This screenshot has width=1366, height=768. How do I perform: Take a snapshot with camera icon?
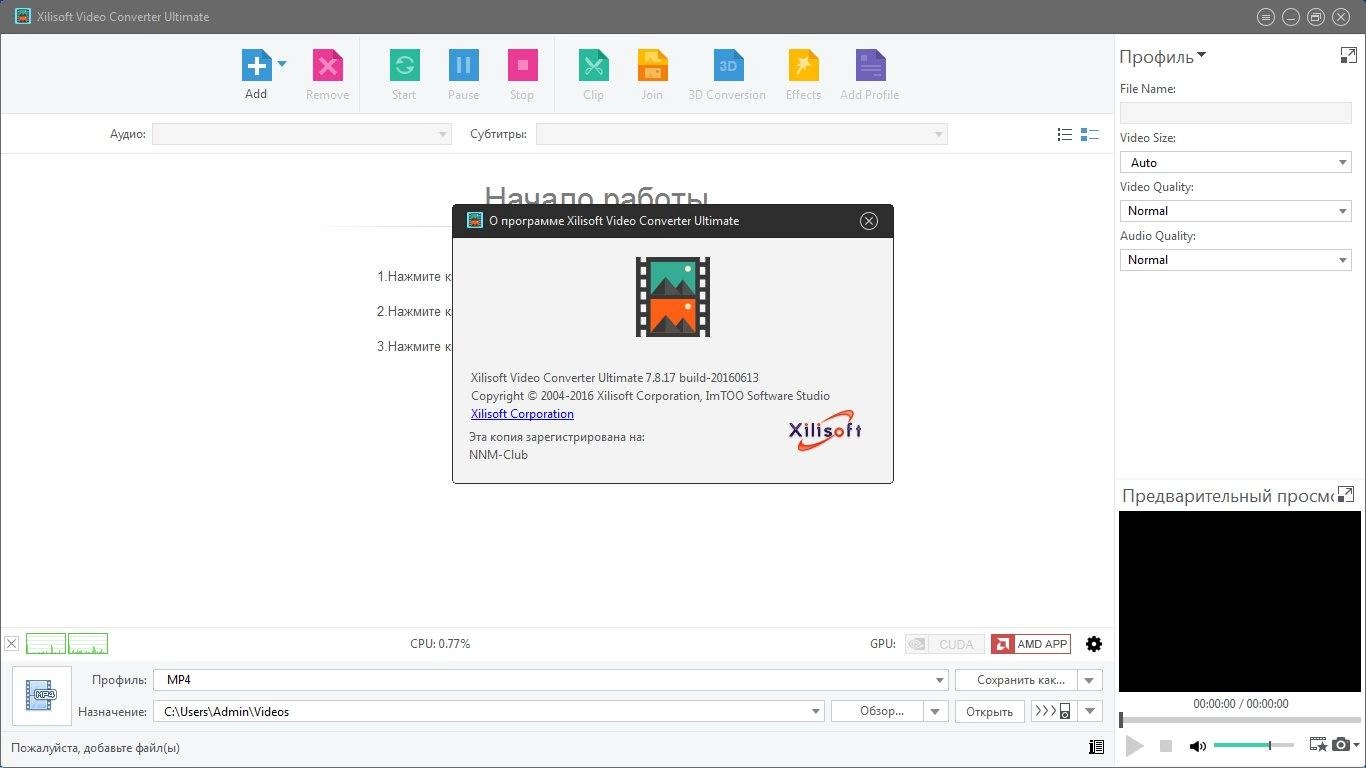tap(1340, 745)
